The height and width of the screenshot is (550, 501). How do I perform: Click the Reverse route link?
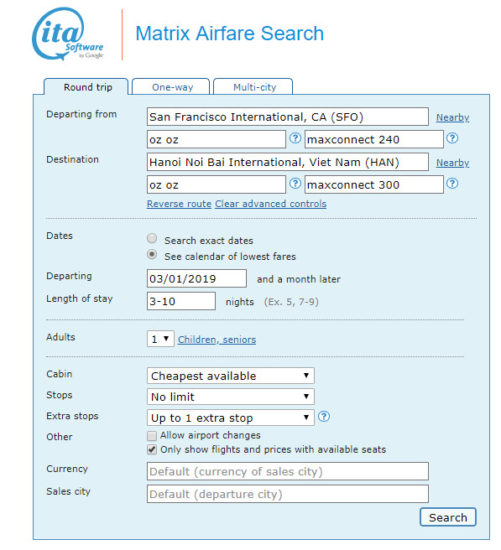tap(179, 204)
